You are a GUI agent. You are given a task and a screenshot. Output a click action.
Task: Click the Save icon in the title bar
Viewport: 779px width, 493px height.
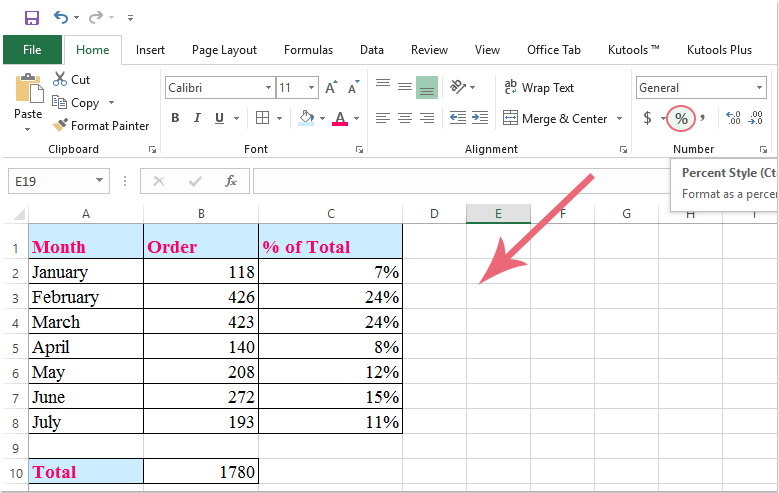tap(31, 18)
